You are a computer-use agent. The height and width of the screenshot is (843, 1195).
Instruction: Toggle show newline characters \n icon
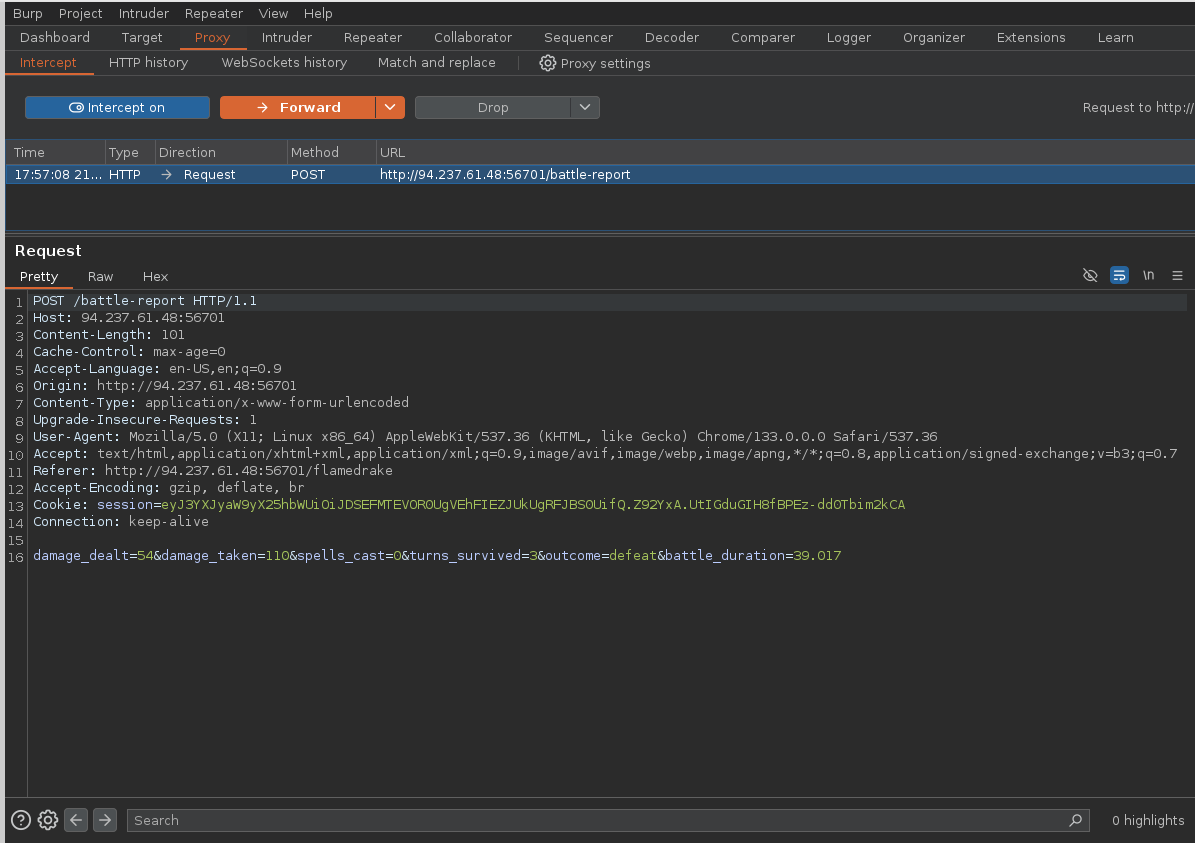pyautogui.click(x=1148, y=275)
